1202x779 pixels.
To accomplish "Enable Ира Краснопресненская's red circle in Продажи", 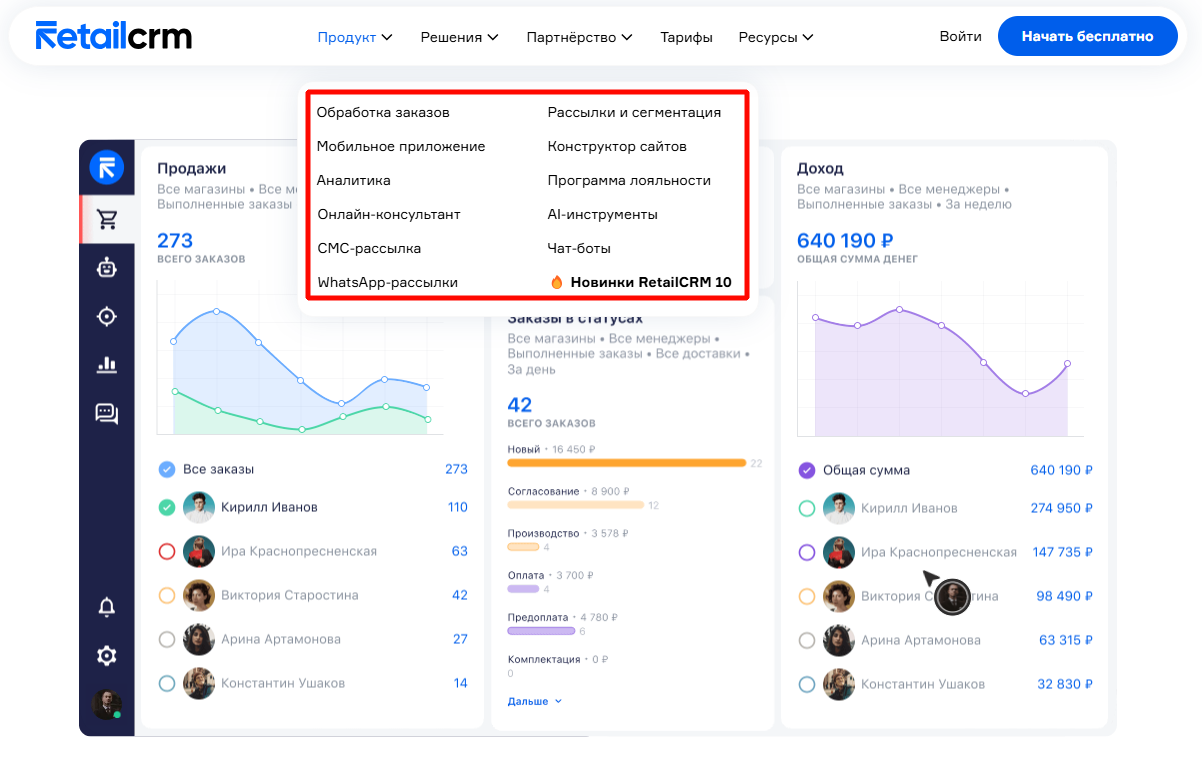I will point(167,551).
